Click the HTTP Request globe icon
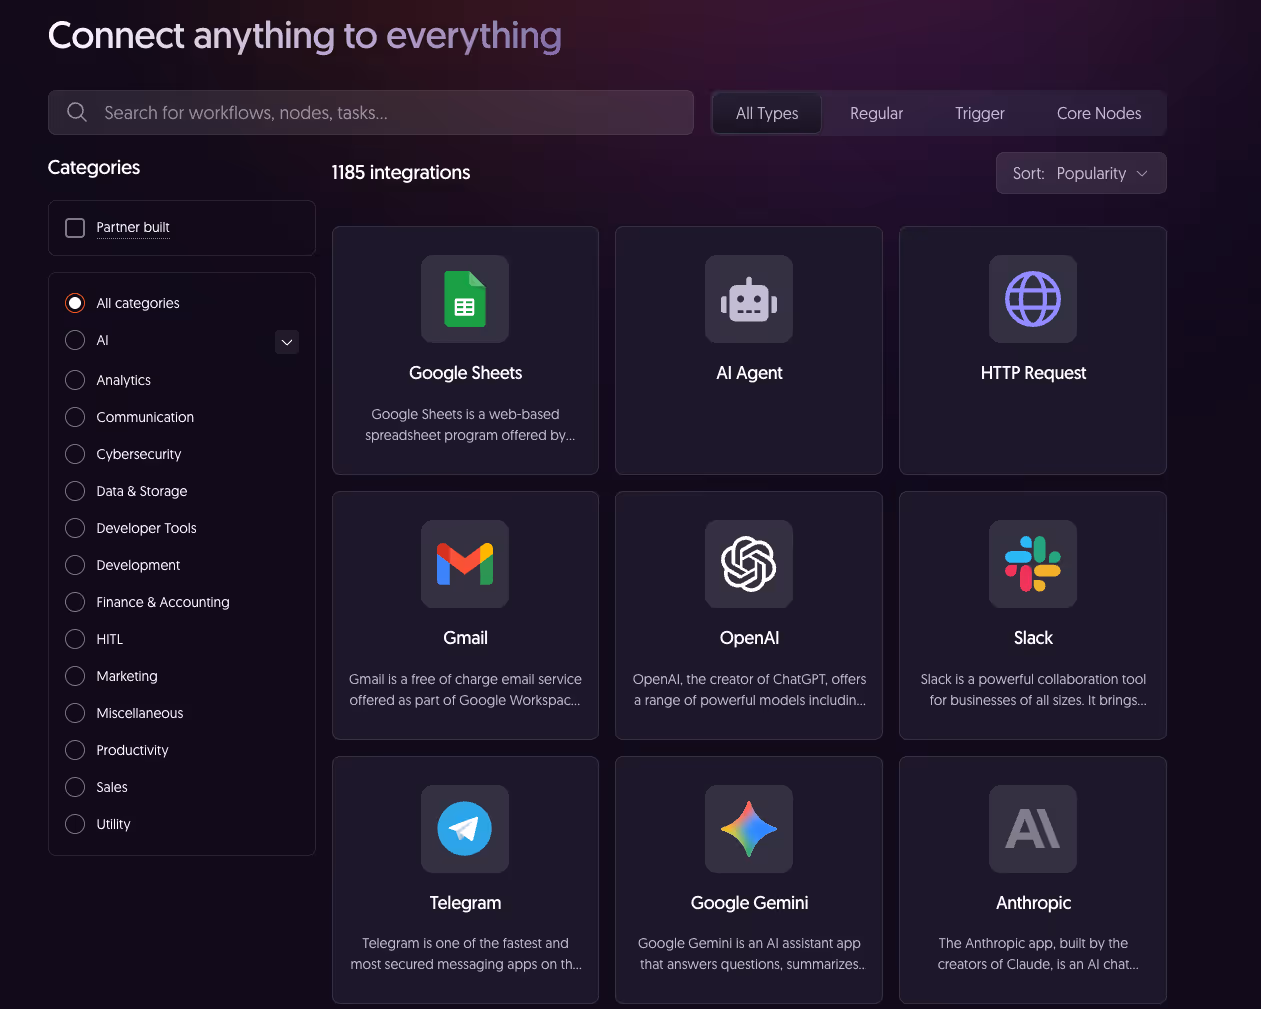The width and height of the screenshot is (1261, 1009). [1033, 299]
